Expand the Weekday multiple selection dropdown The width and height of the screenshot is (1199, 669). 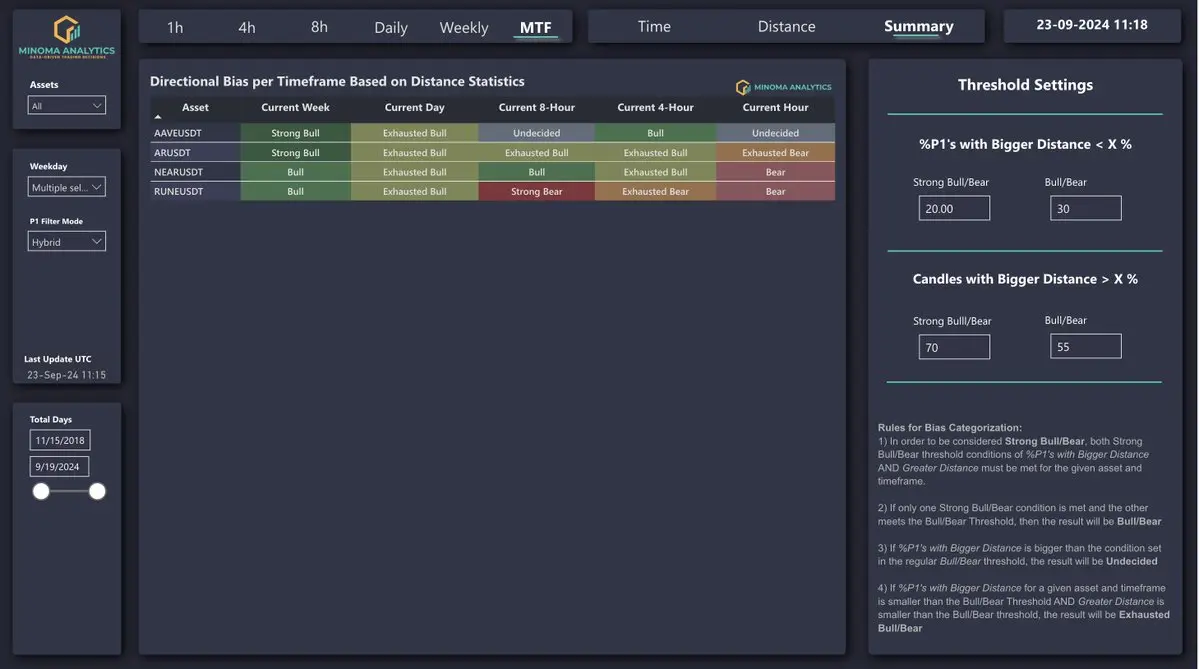point(67,187)
